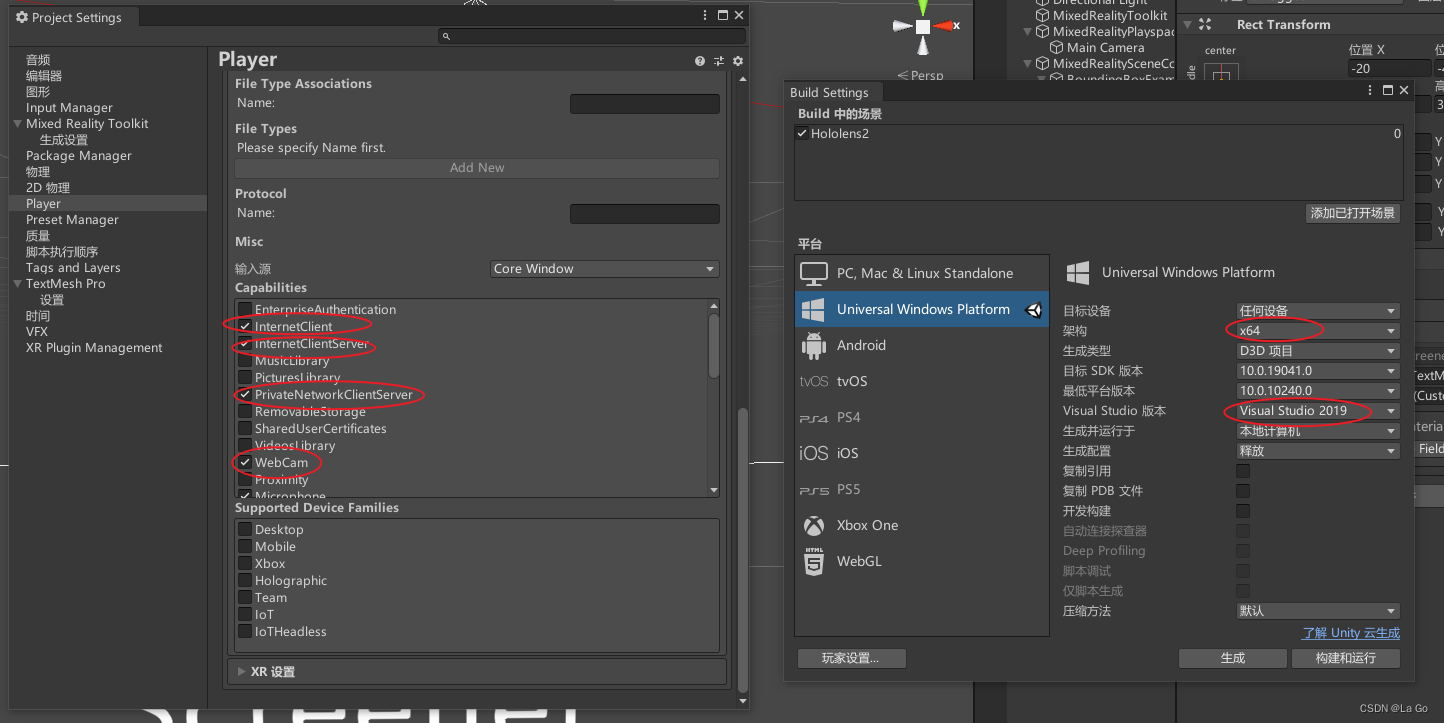Open 了解 Unity 云生成 link
Viewport: 1444px width, 723px height.
click(x=1350, y=633)
